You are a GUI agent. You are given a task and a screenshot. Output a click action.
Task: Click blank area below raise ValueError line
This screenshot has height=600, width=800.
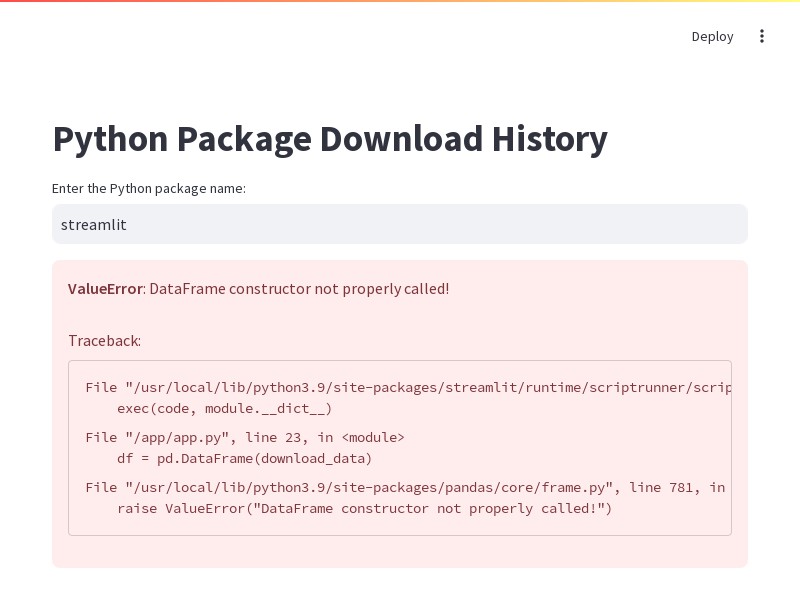(x=400, y=526)
